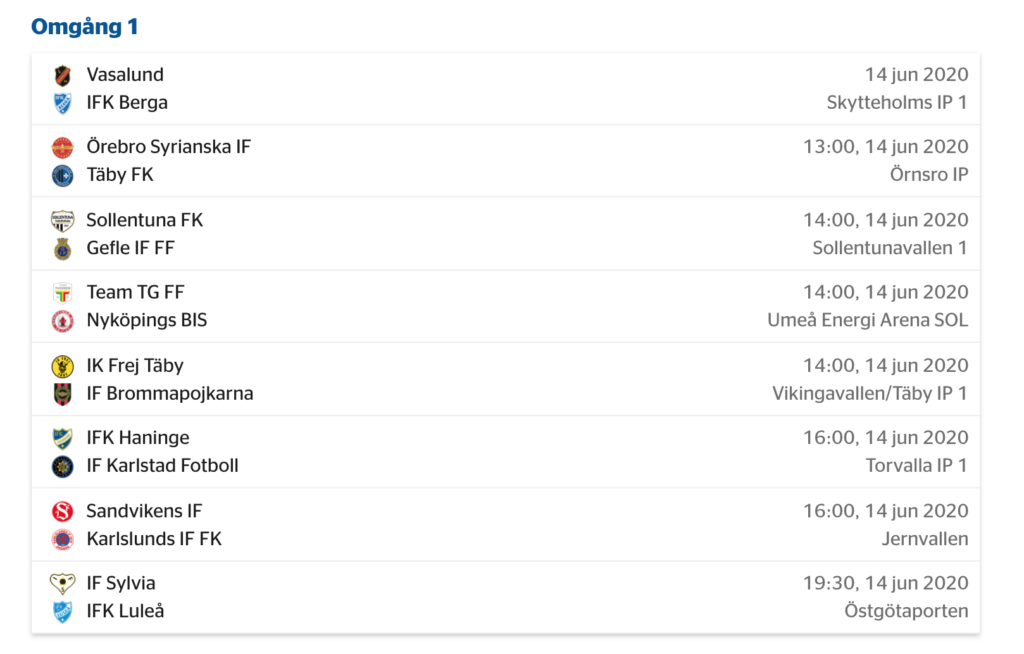Viewport: 1024px width, 654px height.
Task: Click the IFK Berga club crest
Action: click(x=62, y=103)
